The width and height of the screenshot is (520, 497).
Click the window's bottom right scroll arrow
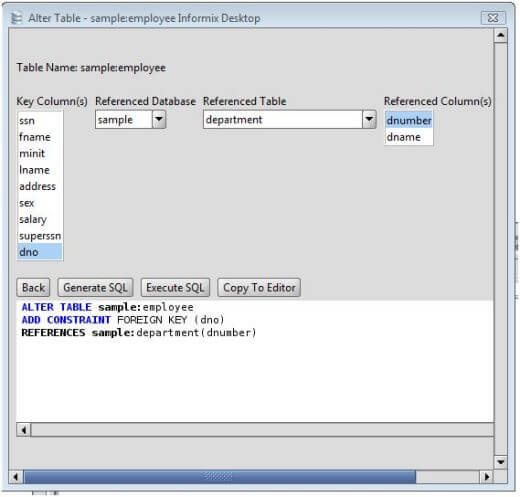[486, 477]
